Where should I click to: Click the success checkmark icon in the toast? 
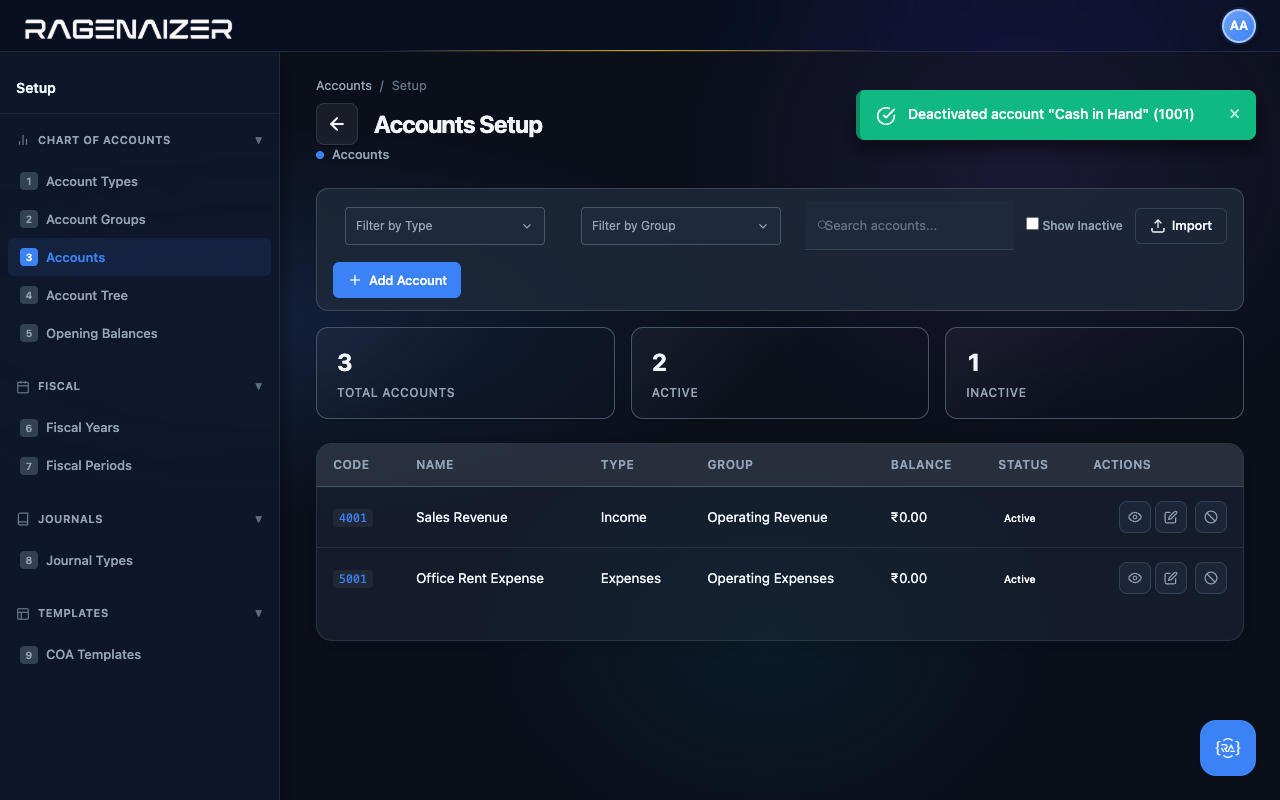tap(886, 115)
